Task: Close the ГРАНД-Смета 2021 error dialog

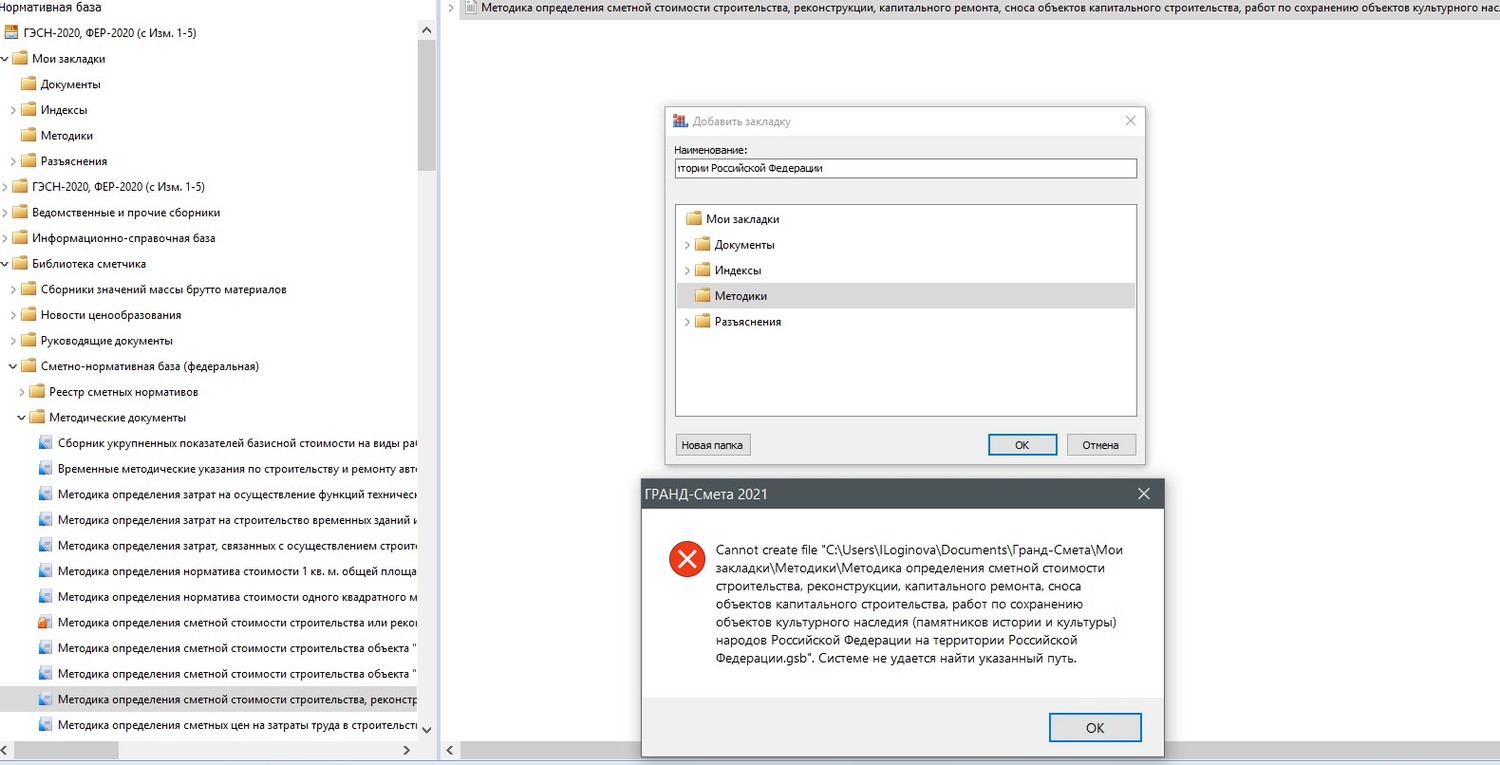Action: [1144, 494]
